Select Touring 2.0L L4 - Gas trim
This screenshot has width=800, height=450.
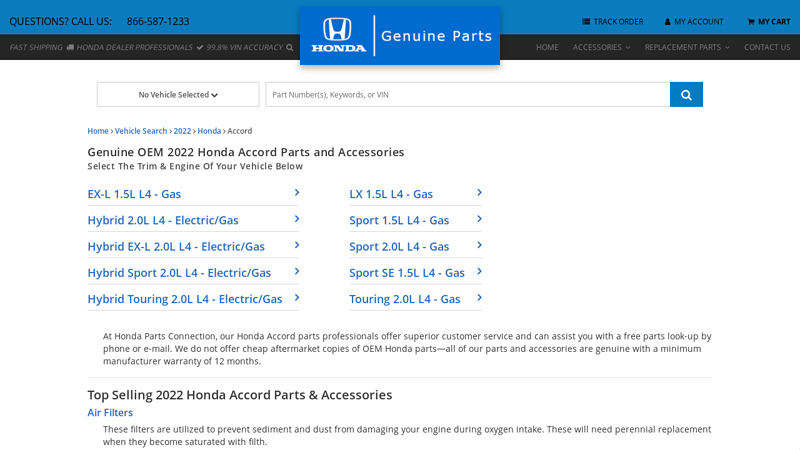pyautogui.click(x=405, y=299)
